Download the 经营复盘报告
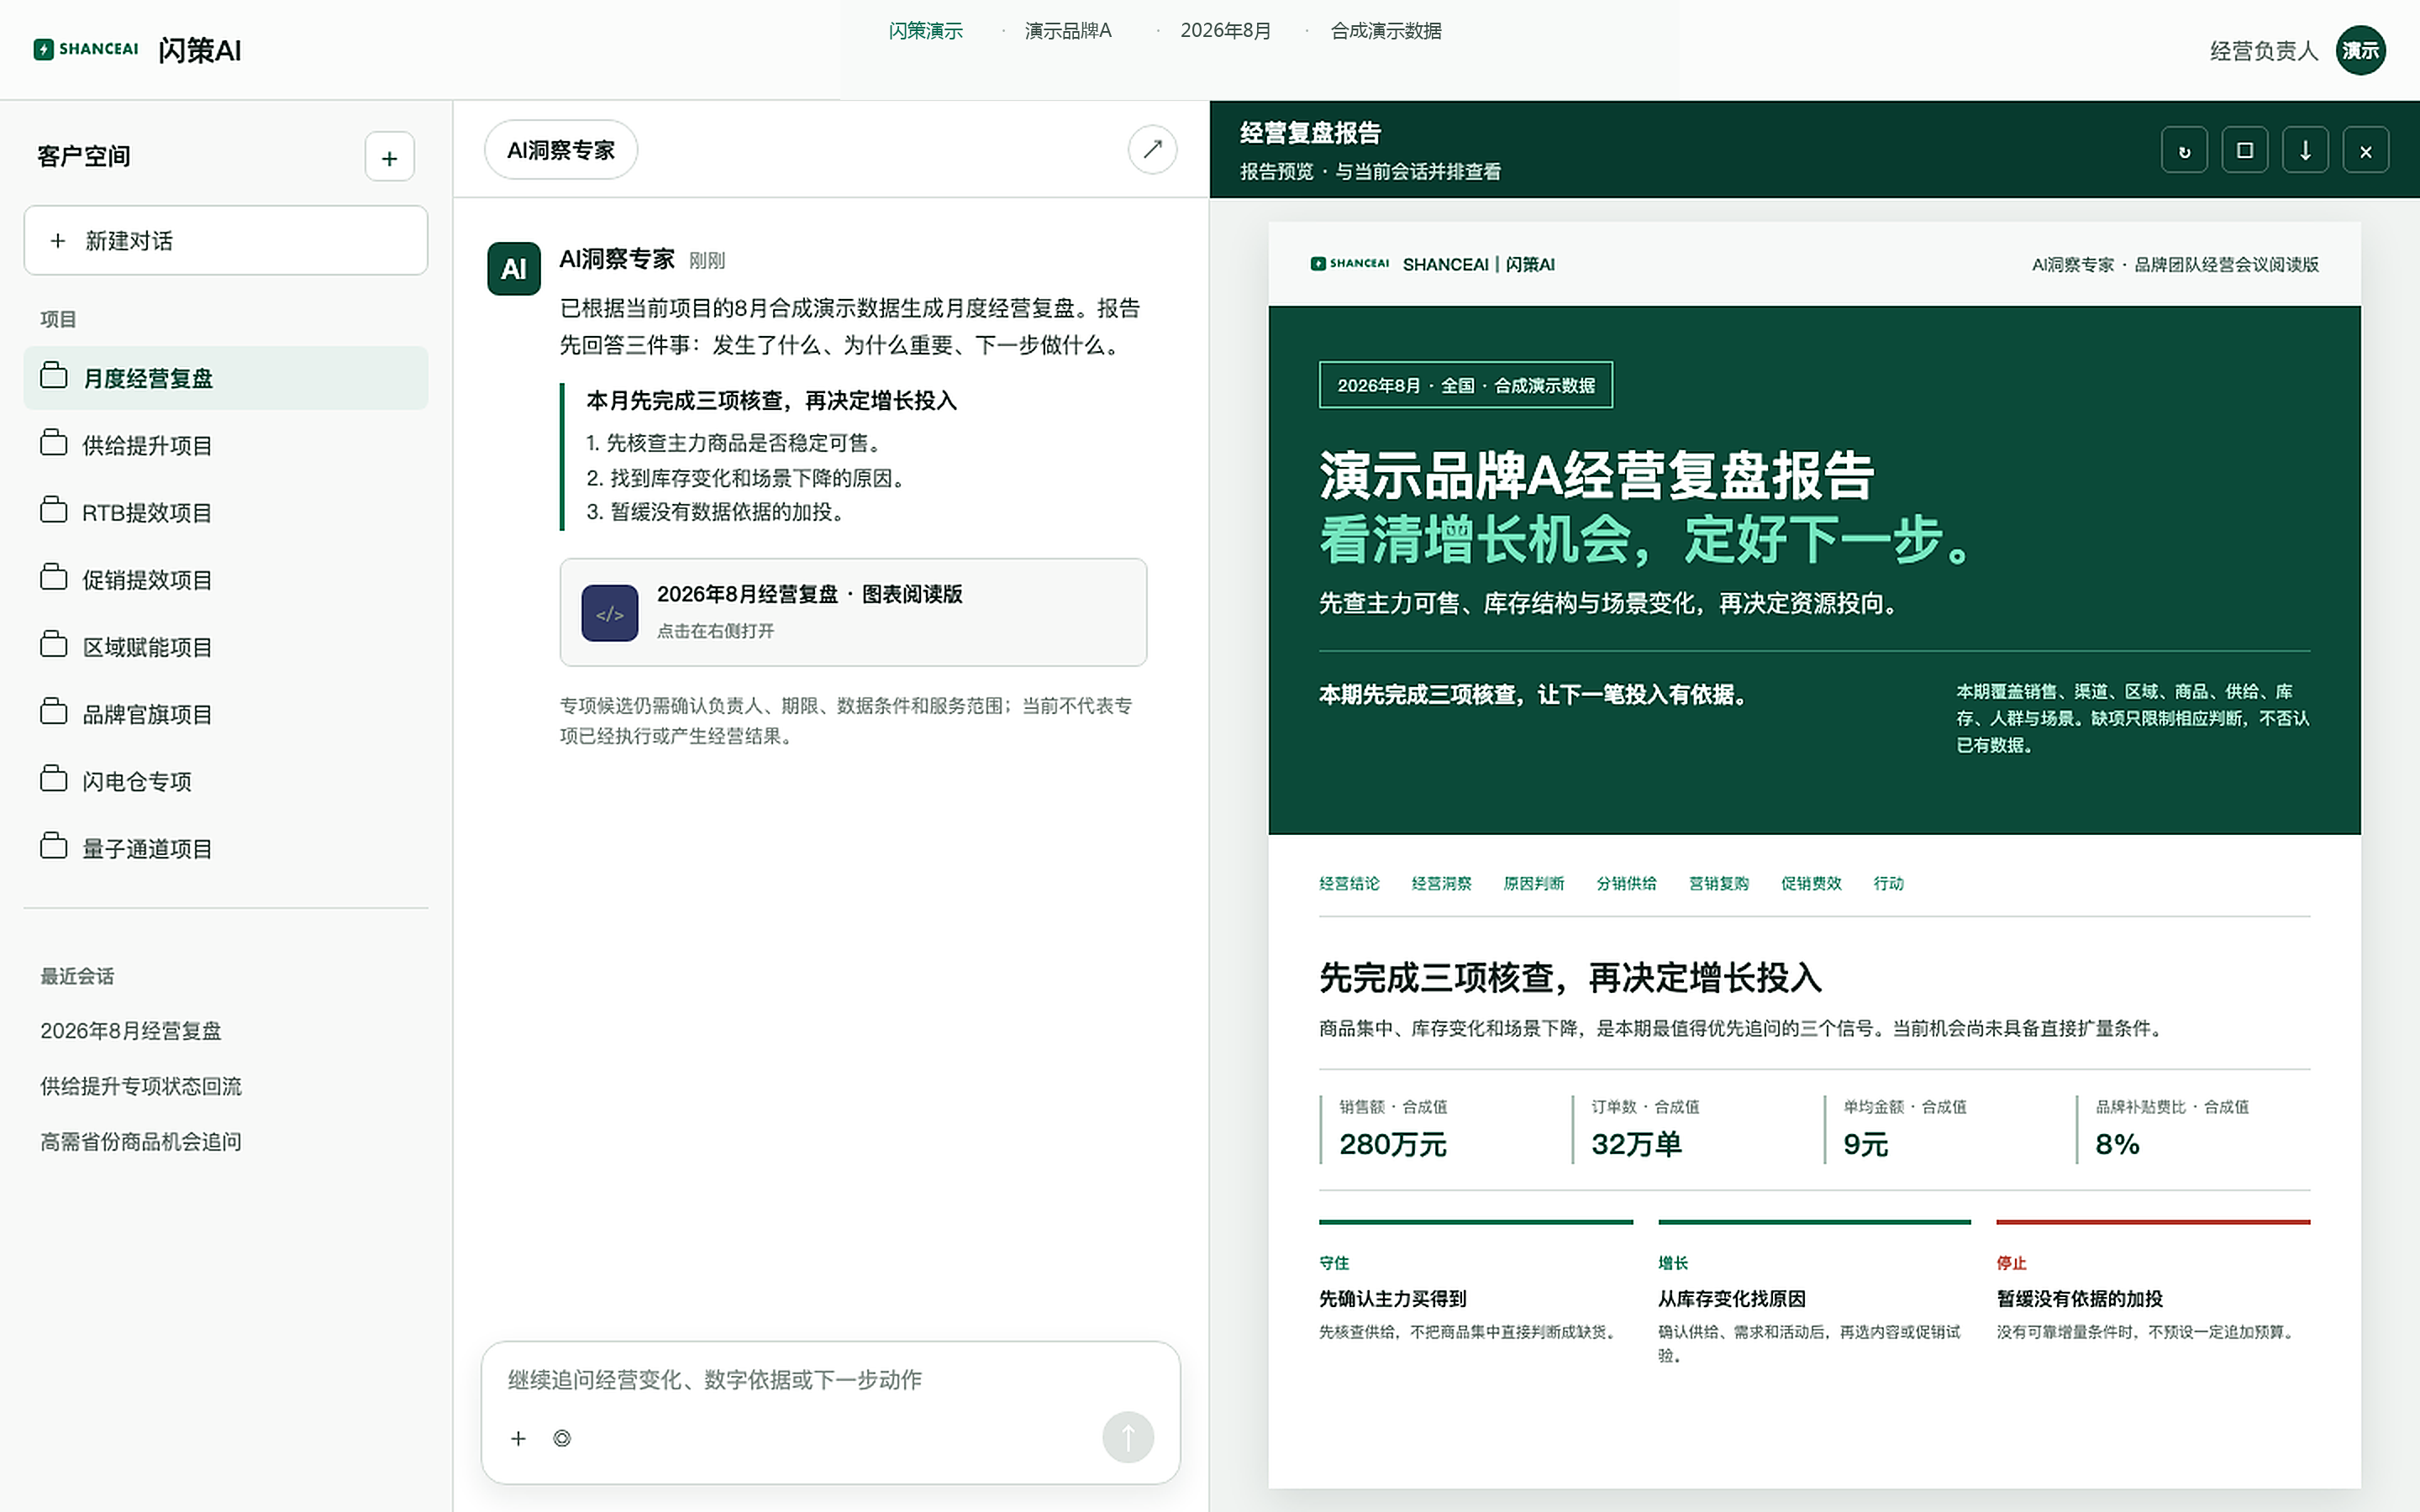The image size is (2420, 1512). [x=2305, y=151]
